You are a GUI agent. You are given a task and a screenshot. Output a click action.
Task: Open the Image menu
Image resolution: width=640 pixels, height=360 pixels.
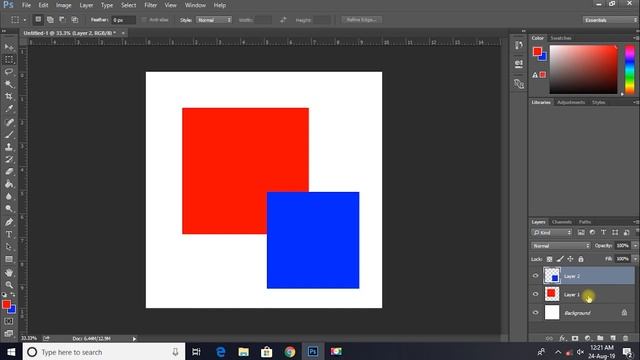point(63,5)
